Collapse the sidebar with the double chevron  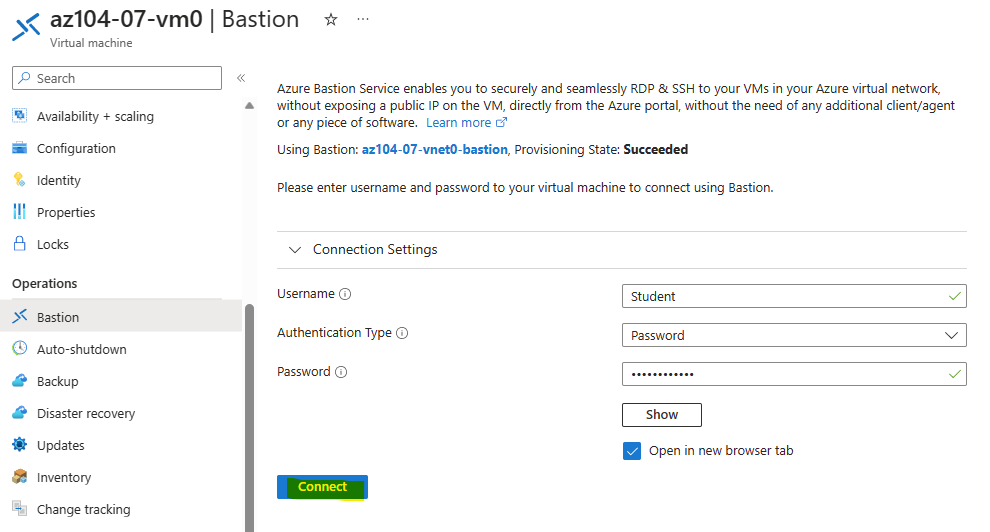[x=241, y=78]
